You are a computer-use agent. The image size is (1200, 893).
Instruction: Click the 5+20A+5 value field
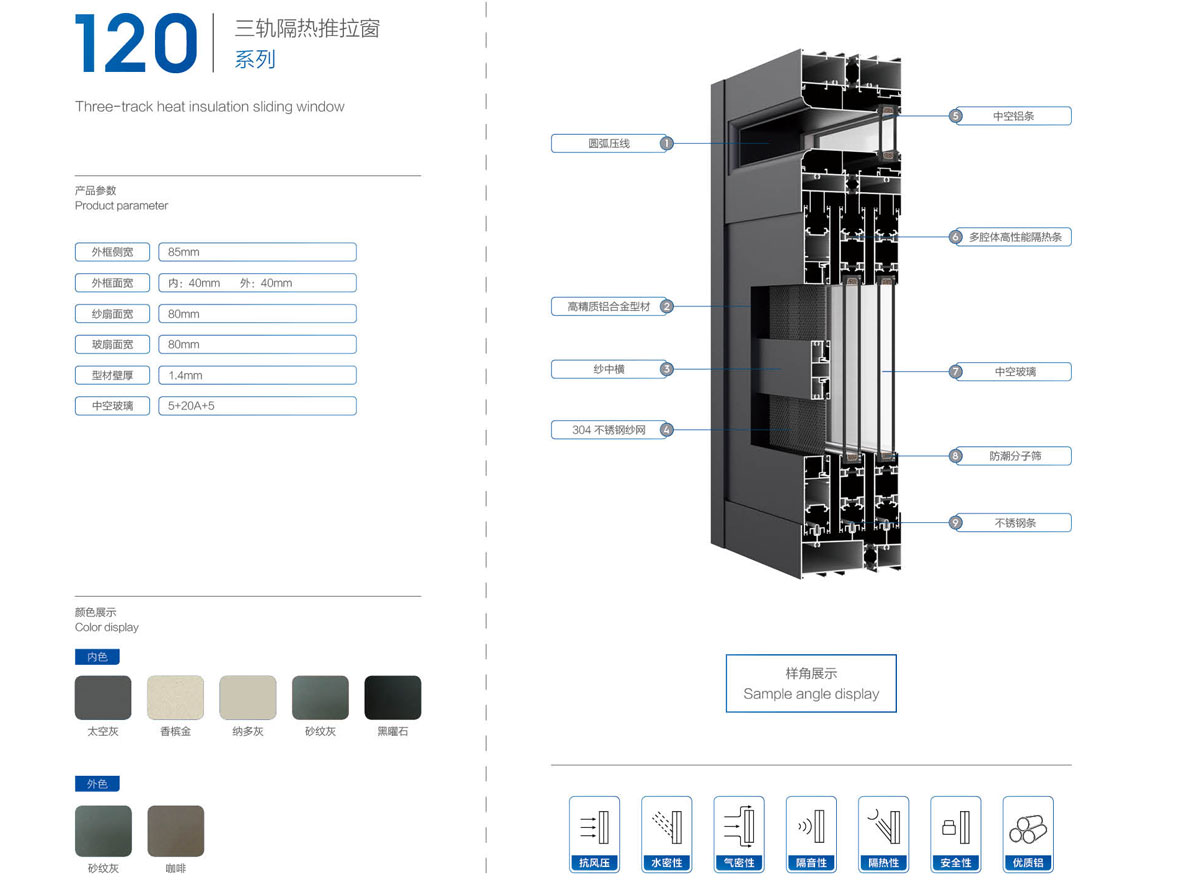(257, 406)
